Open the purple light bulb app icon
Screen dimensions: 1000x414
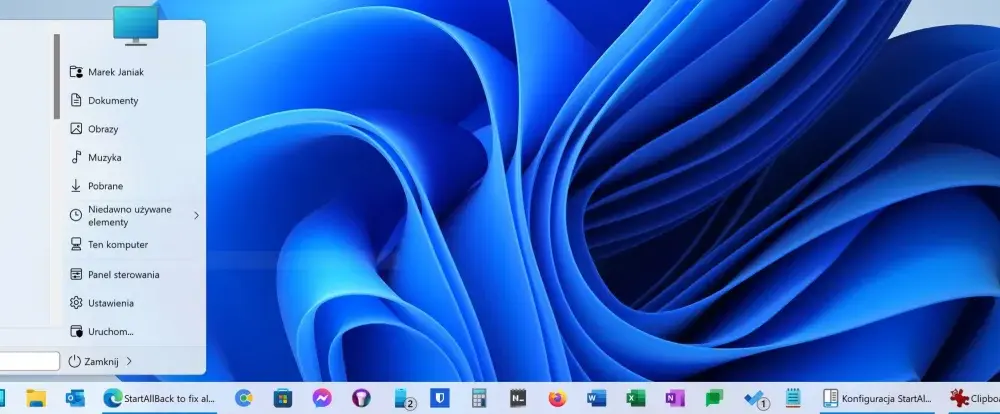pos(361,398)
